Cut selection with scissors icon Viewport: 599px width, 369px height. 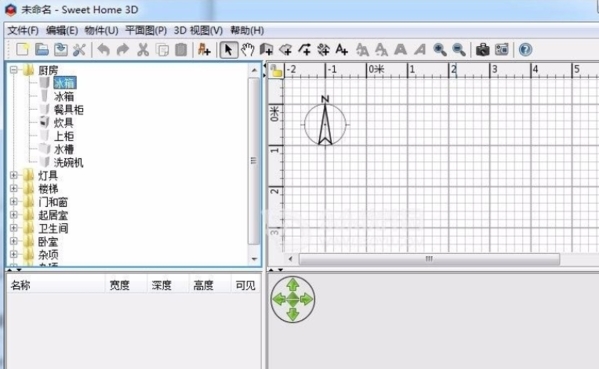[143, 50]
